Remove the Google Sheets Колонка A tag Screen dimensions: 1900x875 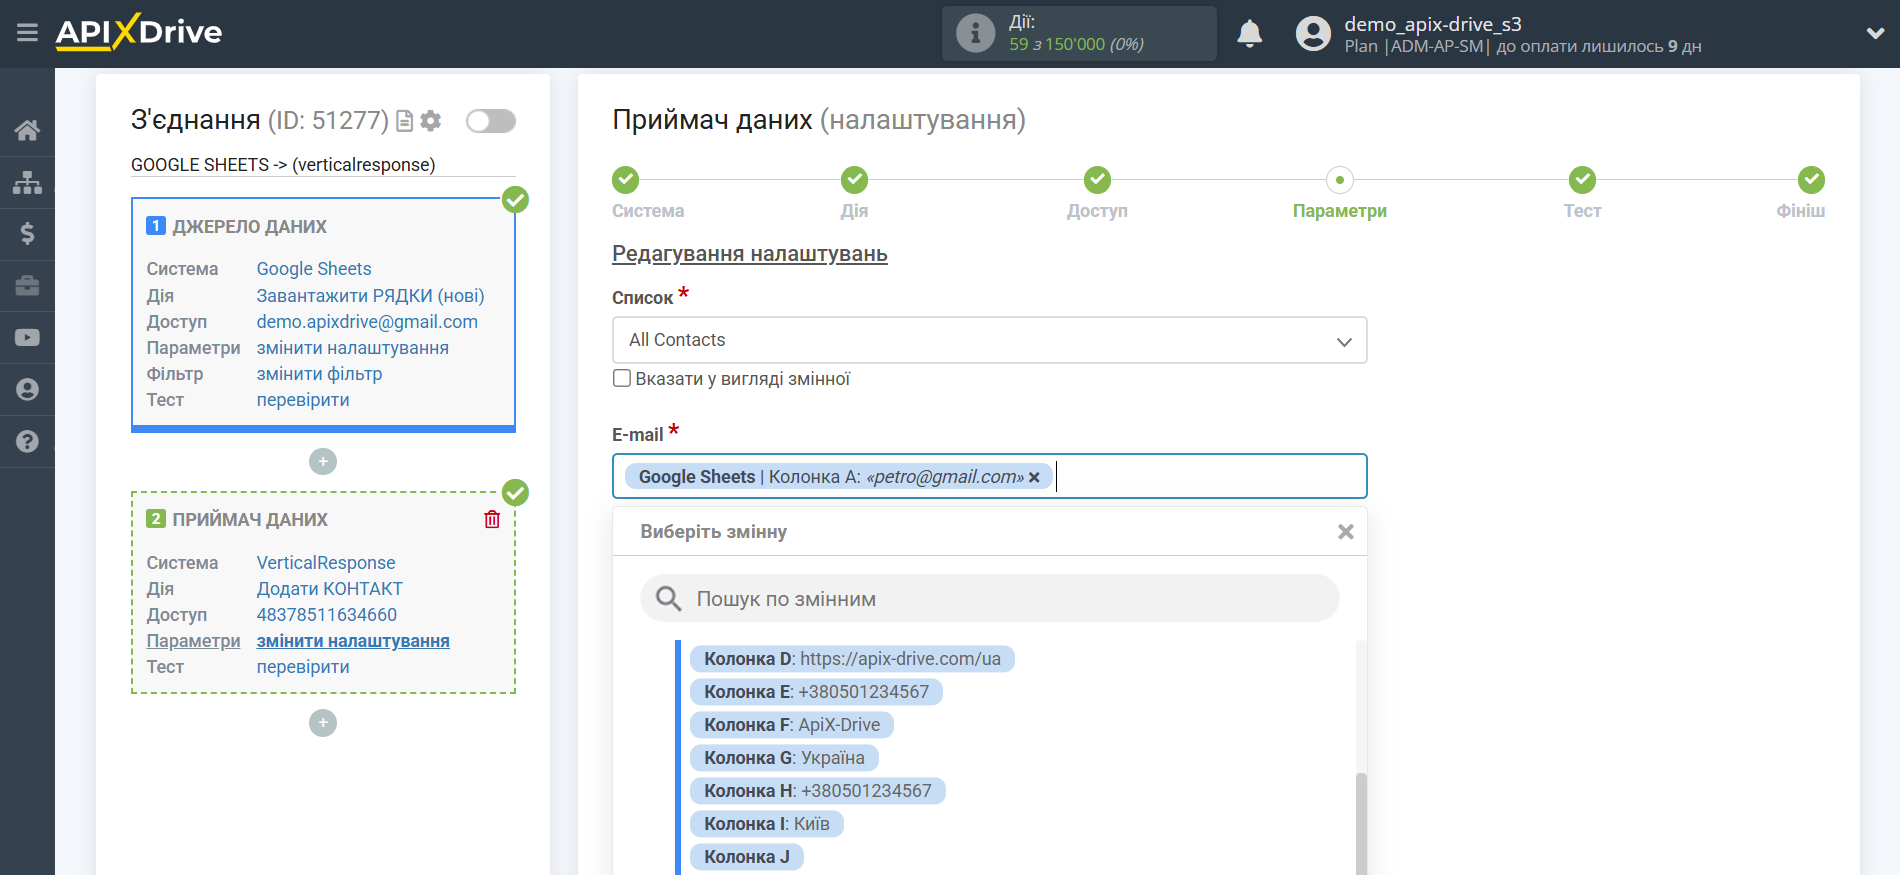pos(1034,477)
